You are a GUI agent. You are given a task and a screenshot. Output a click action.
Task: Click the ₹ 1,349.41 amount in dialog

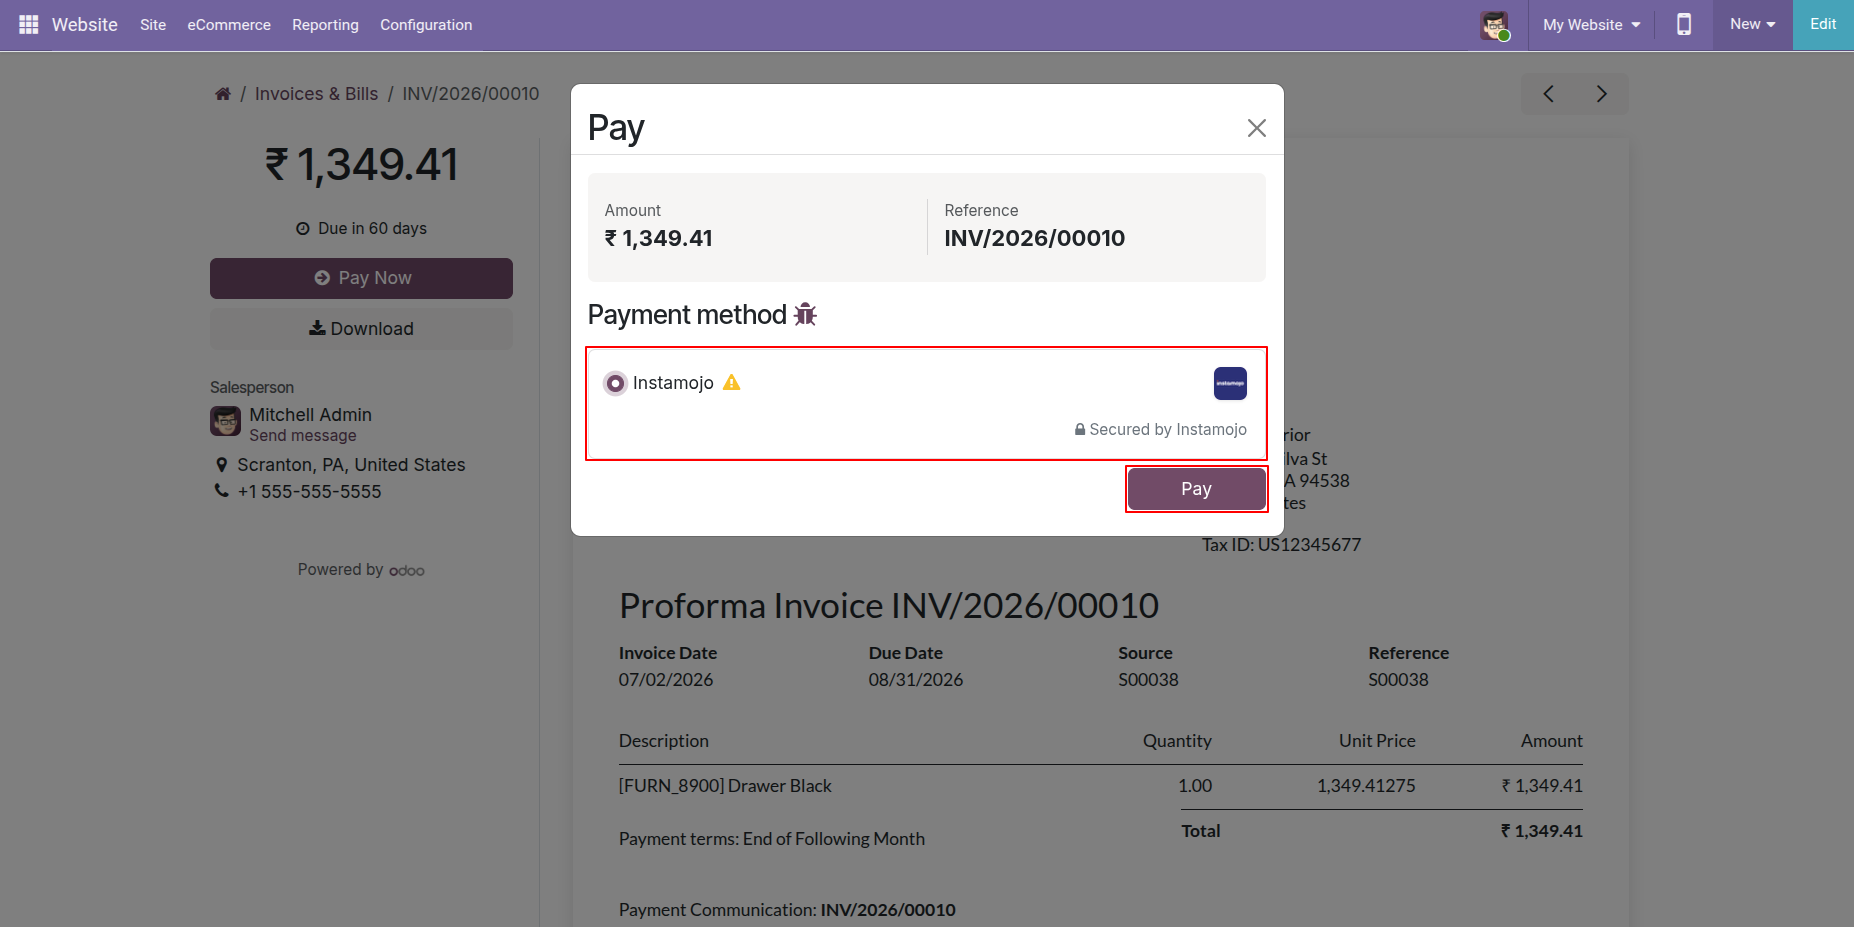[x=659, y=238]
